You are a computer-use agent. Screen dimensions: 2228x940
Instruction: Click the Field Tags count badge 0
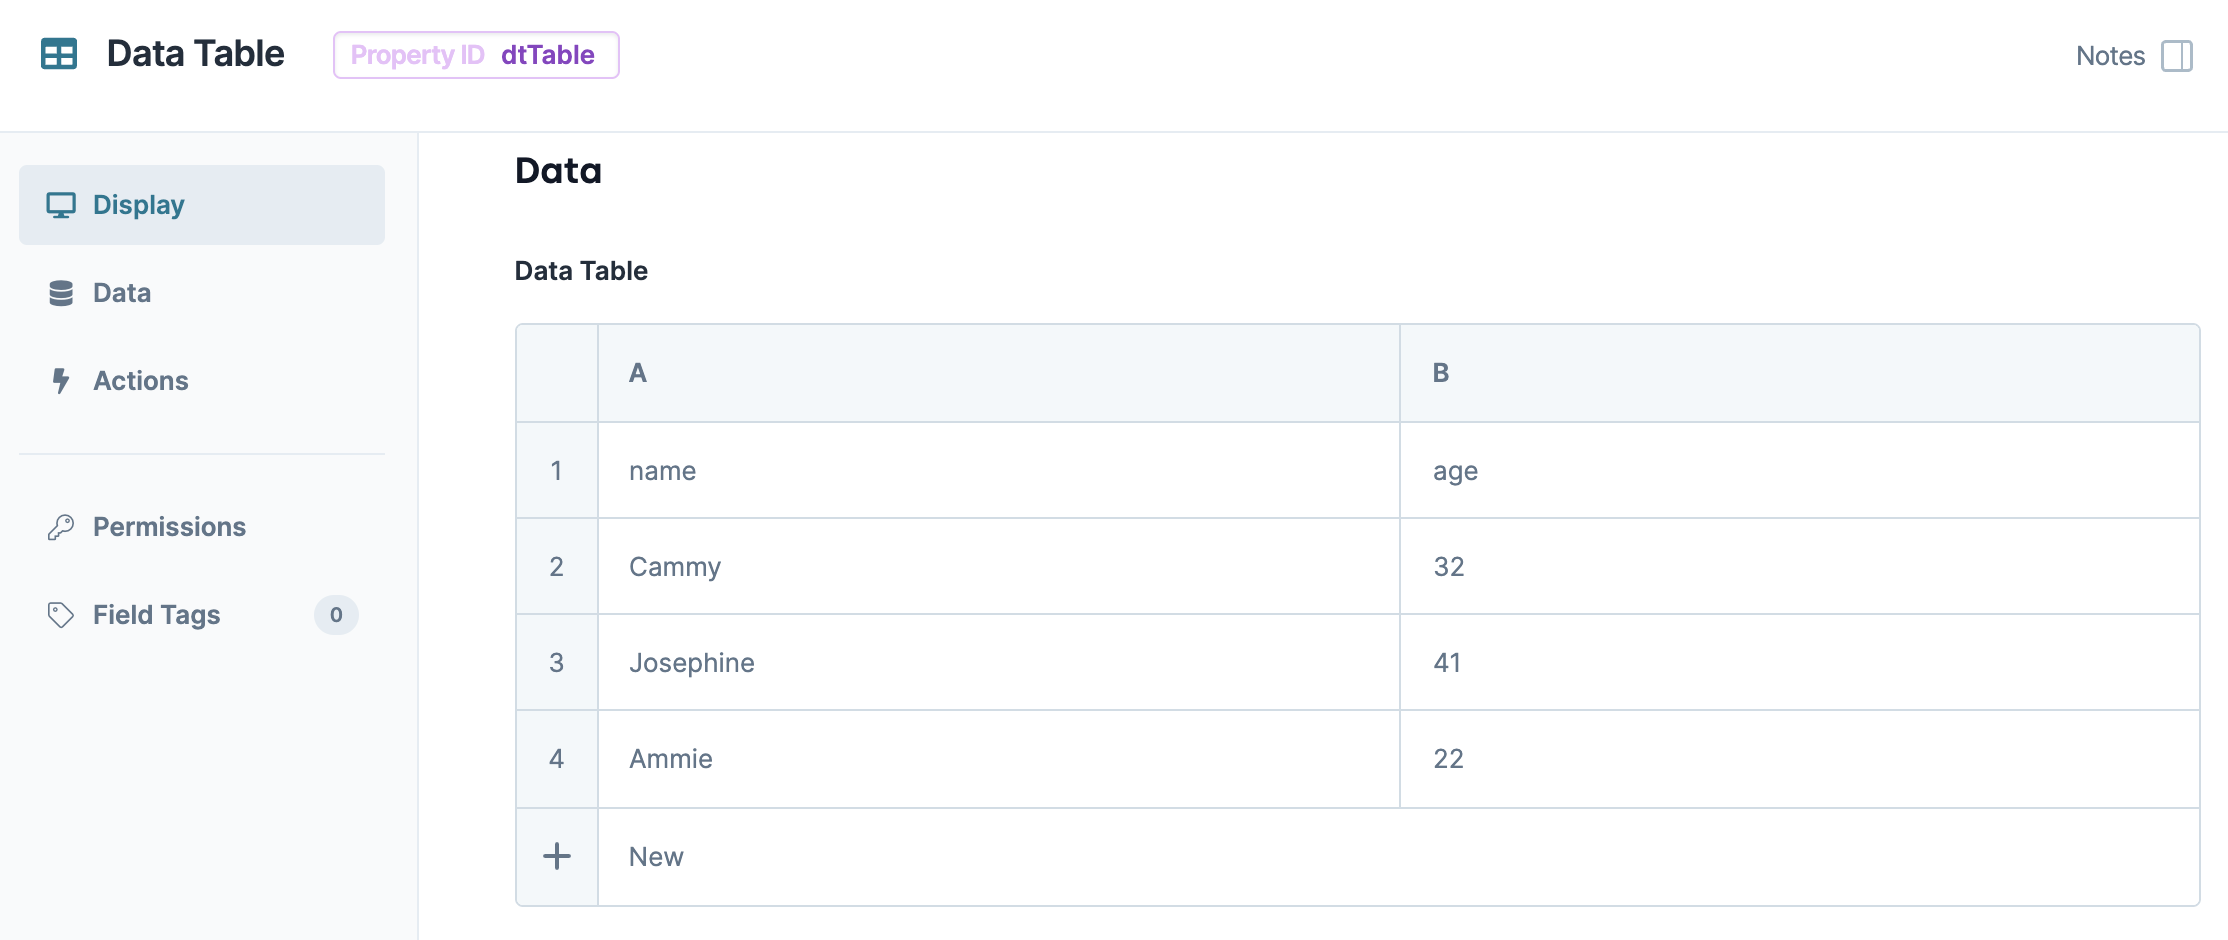tap(336, 615)
